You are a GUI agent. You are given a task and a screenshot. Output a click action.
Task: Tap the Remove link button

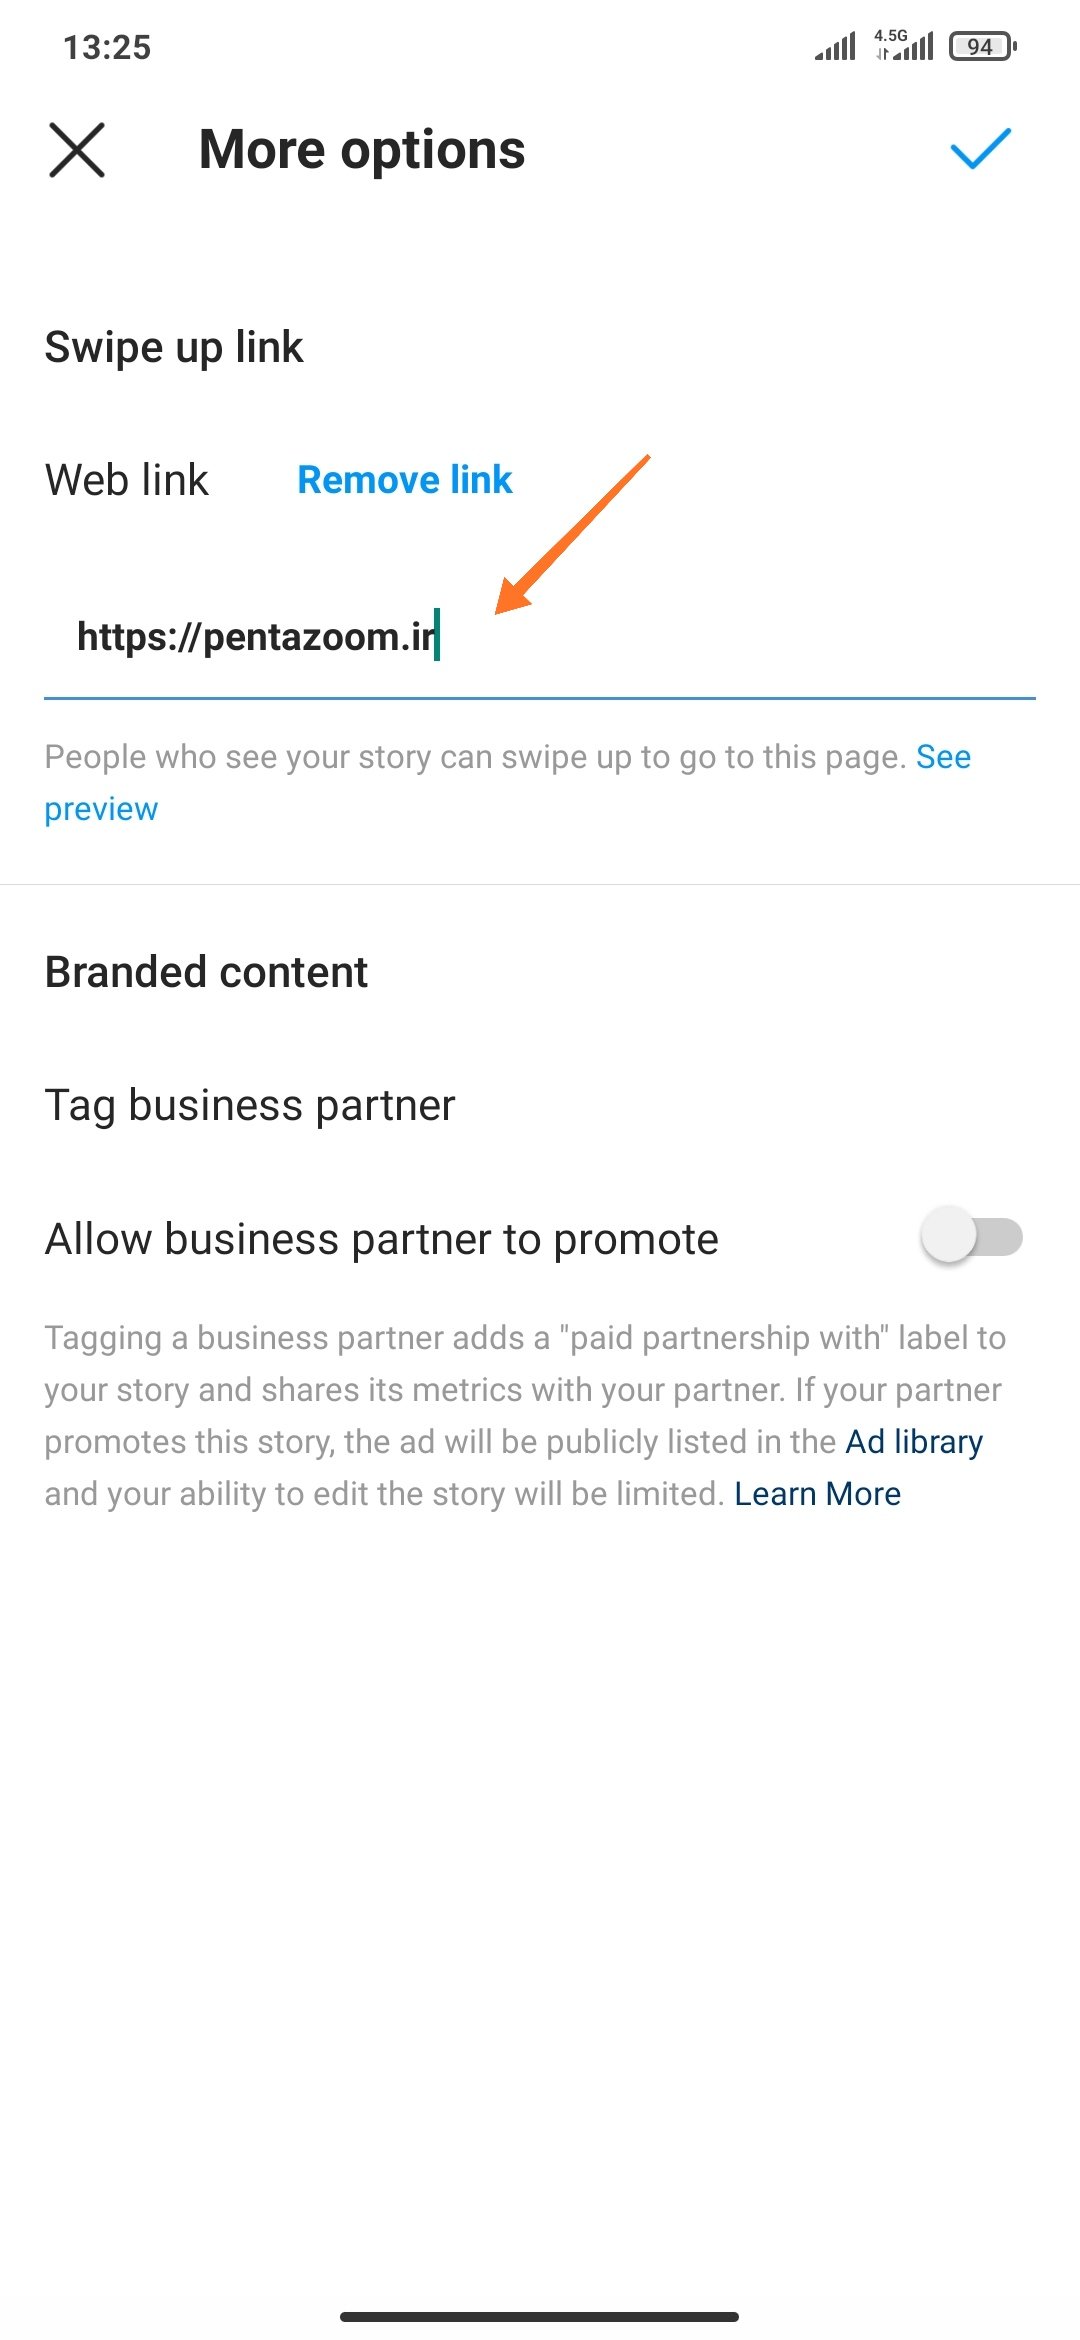404,480
